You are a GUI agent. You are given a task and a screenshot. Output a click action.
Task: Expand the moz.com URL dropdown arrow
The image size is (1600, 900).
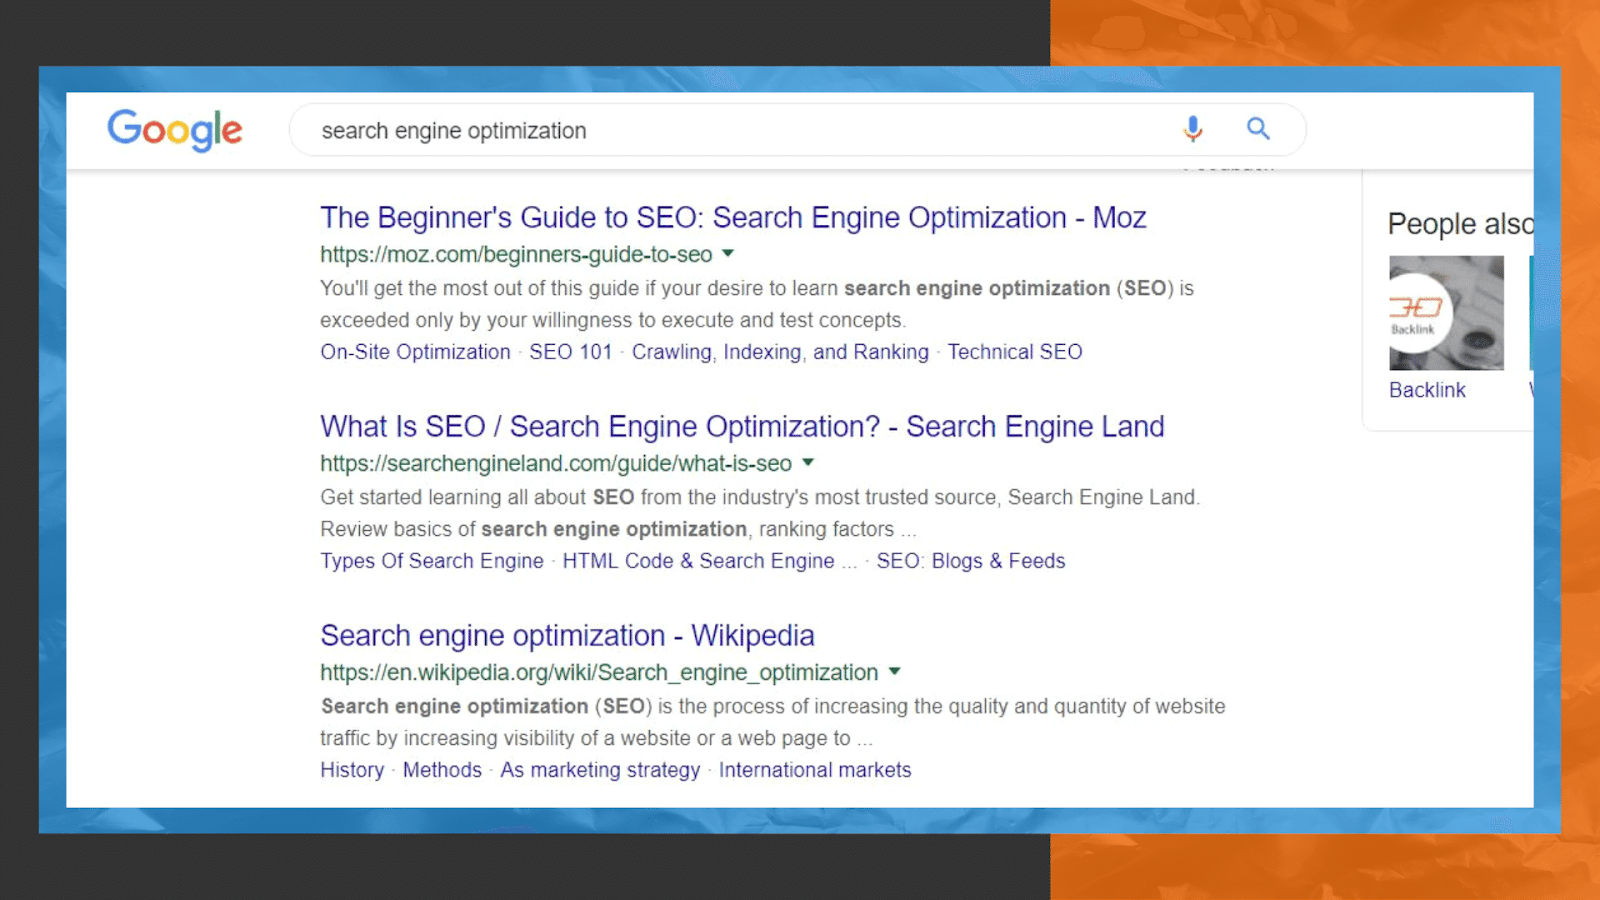[x=728, y=254]
